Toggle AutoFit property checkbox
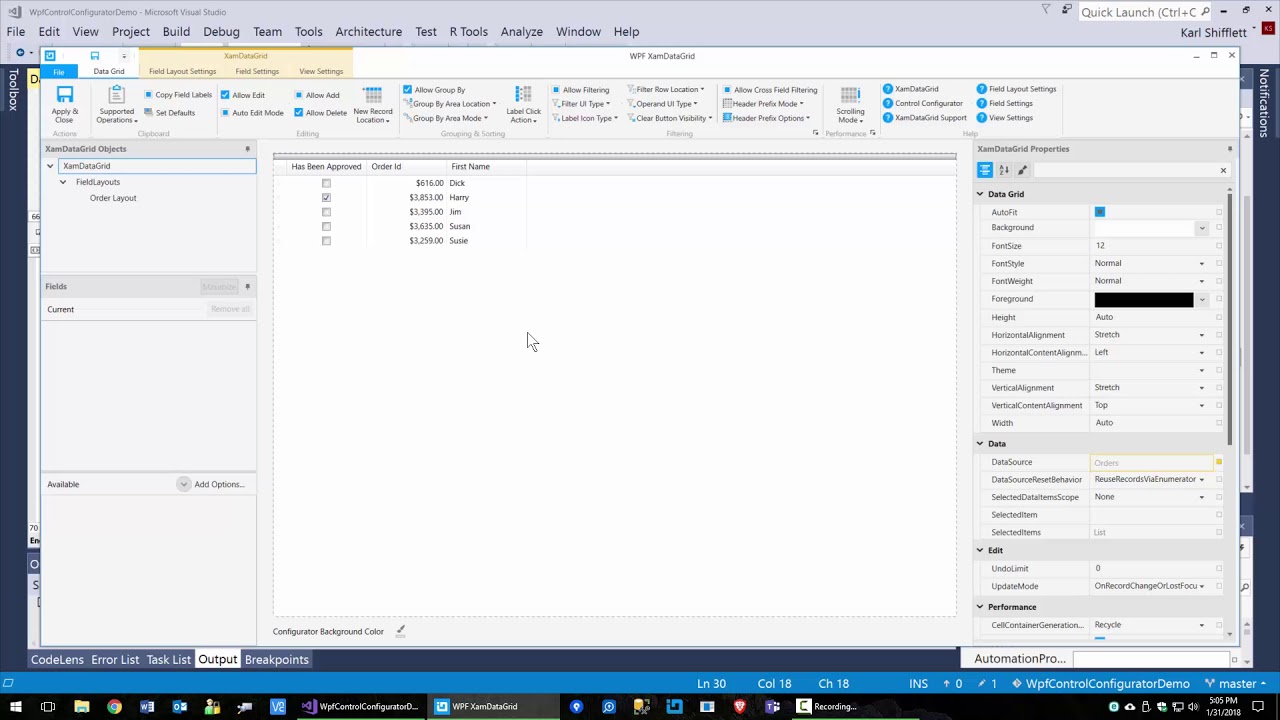Screen dimensions: 1280x720 pos(1100,212)
